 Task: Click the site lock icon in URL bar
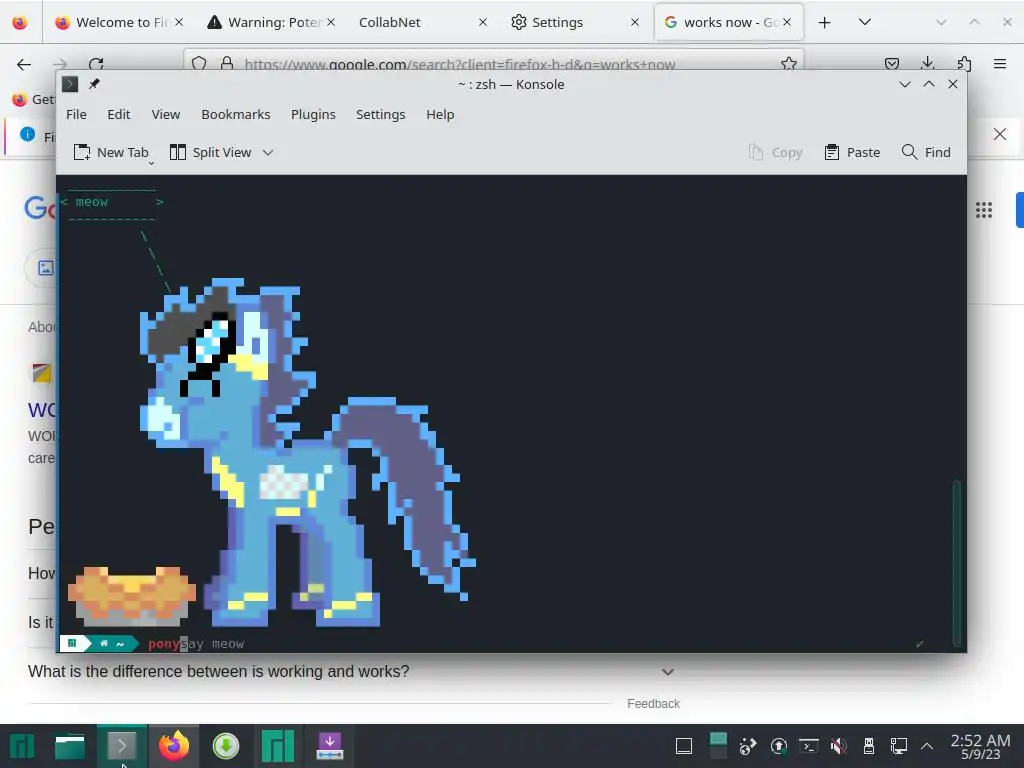pyautogui.click(x=227, y=63)
